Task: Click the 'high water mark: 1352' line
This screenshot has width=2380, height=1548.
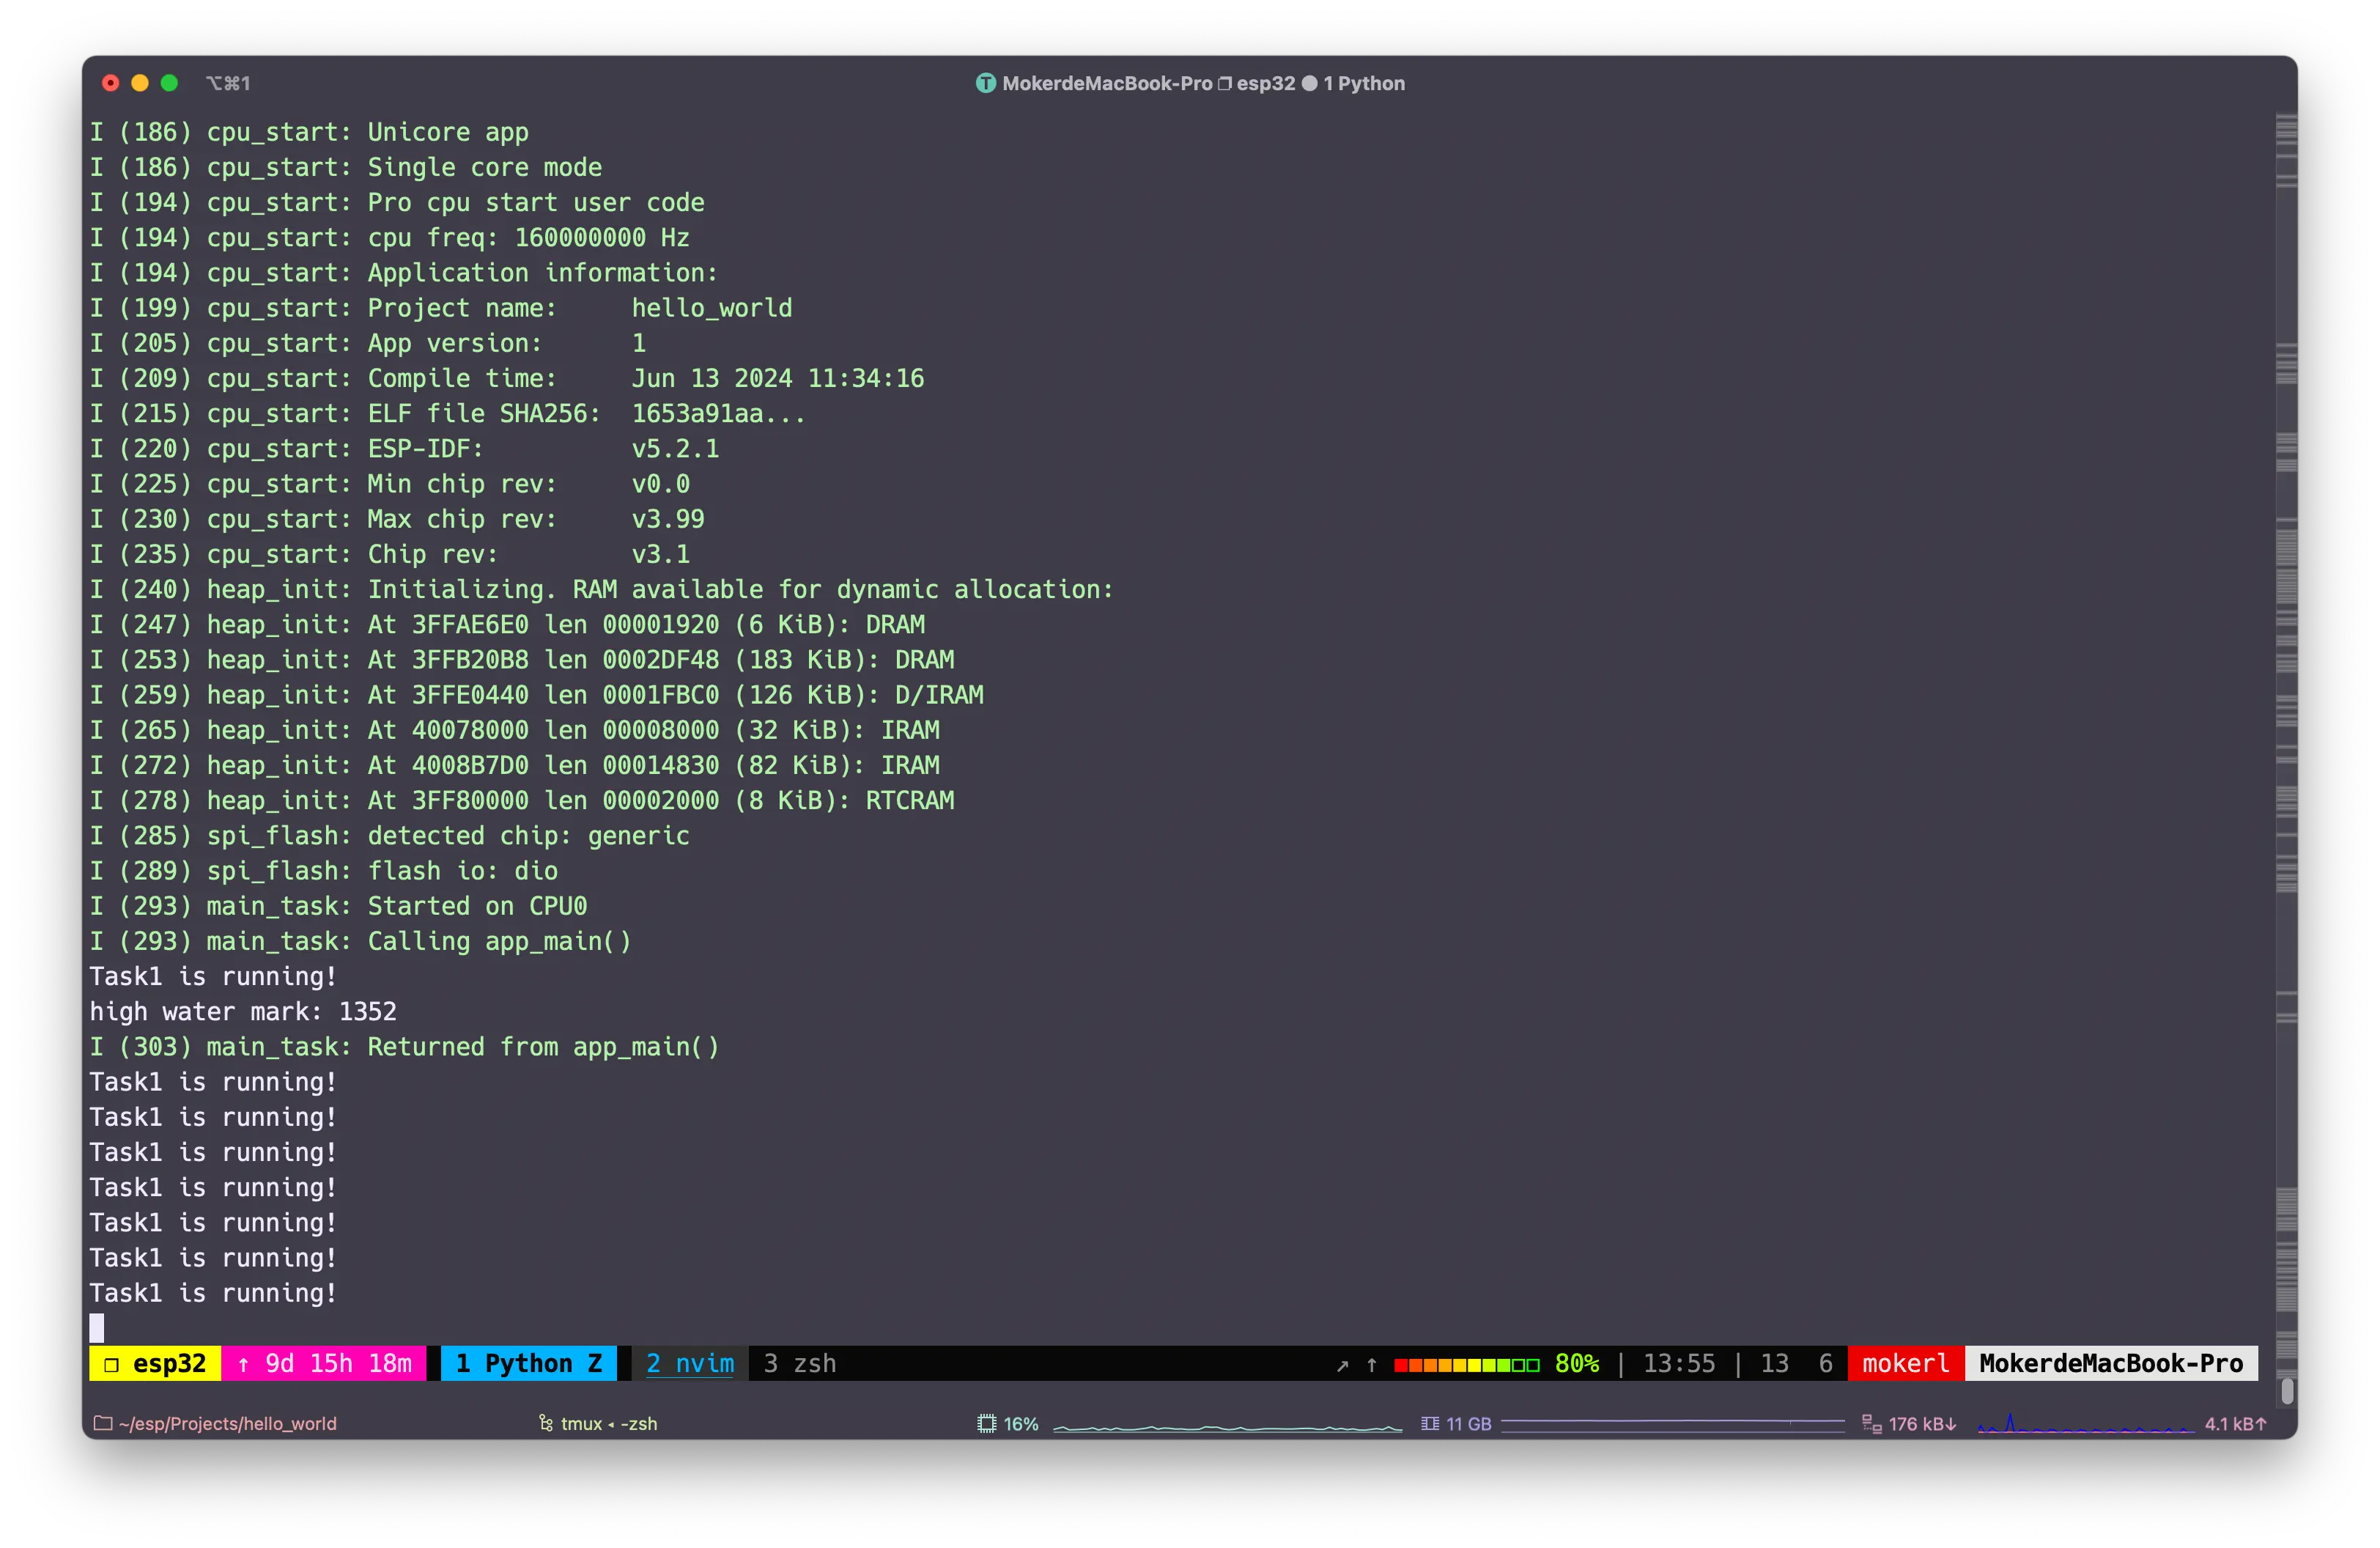Action: [x=243, y=1011]
